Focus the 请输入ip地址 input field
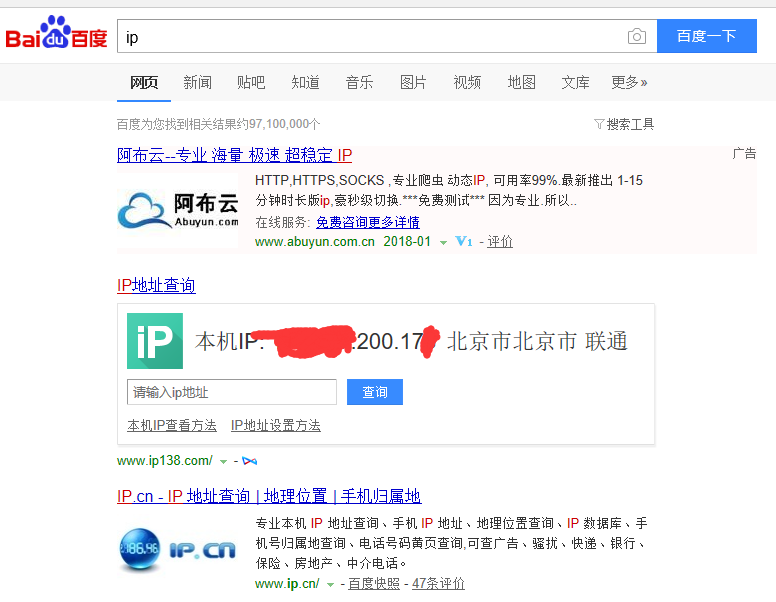The image size is (776, 602). point(232,392)
